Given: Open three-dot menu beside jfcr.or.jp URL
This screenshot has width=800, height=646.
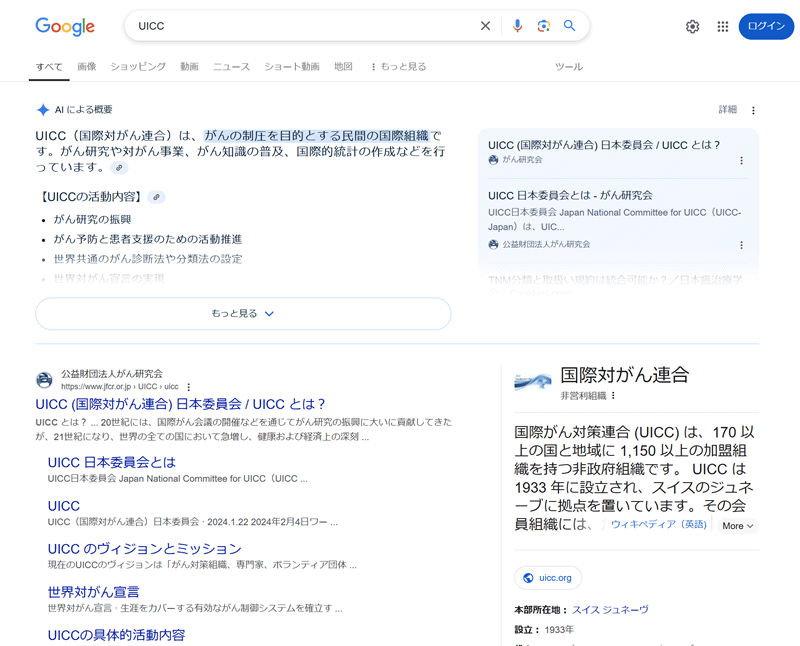Looking at the screenshot, I should tap(189, 387).
